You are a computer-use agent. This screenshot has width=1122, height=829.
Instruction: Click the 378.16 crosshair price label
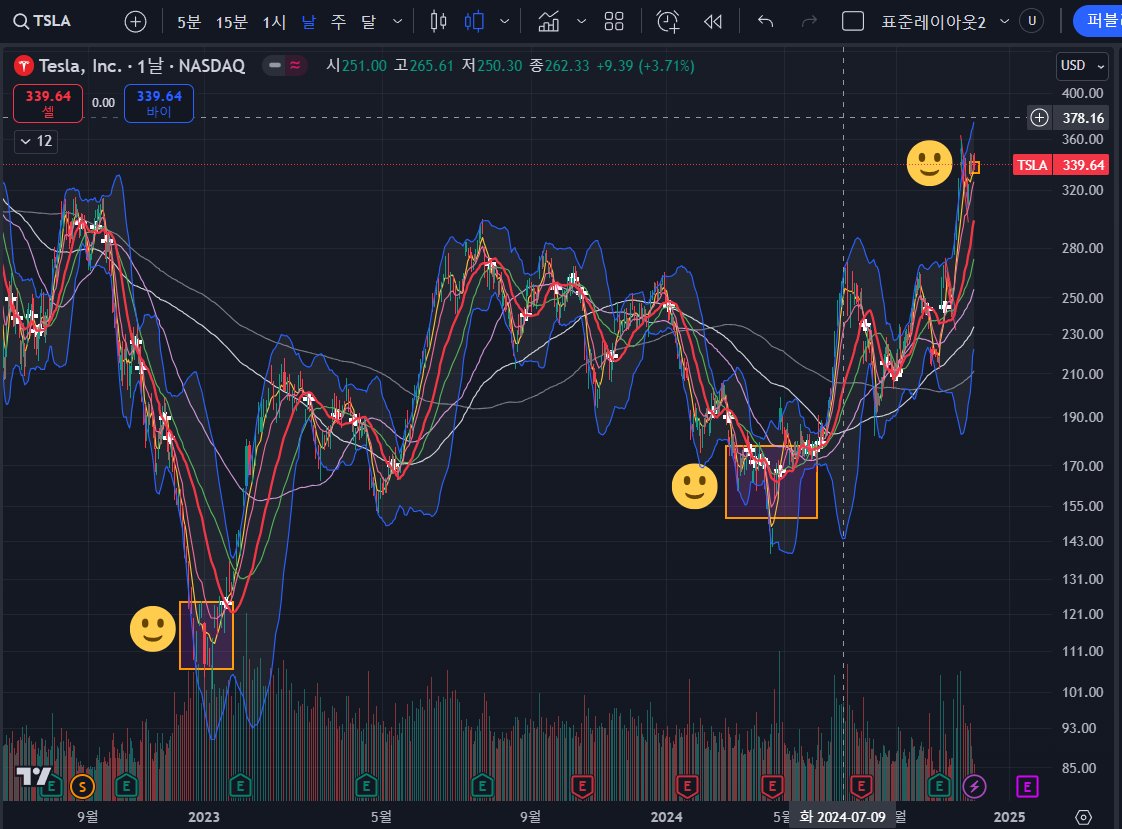click(x=1083, y=117)
